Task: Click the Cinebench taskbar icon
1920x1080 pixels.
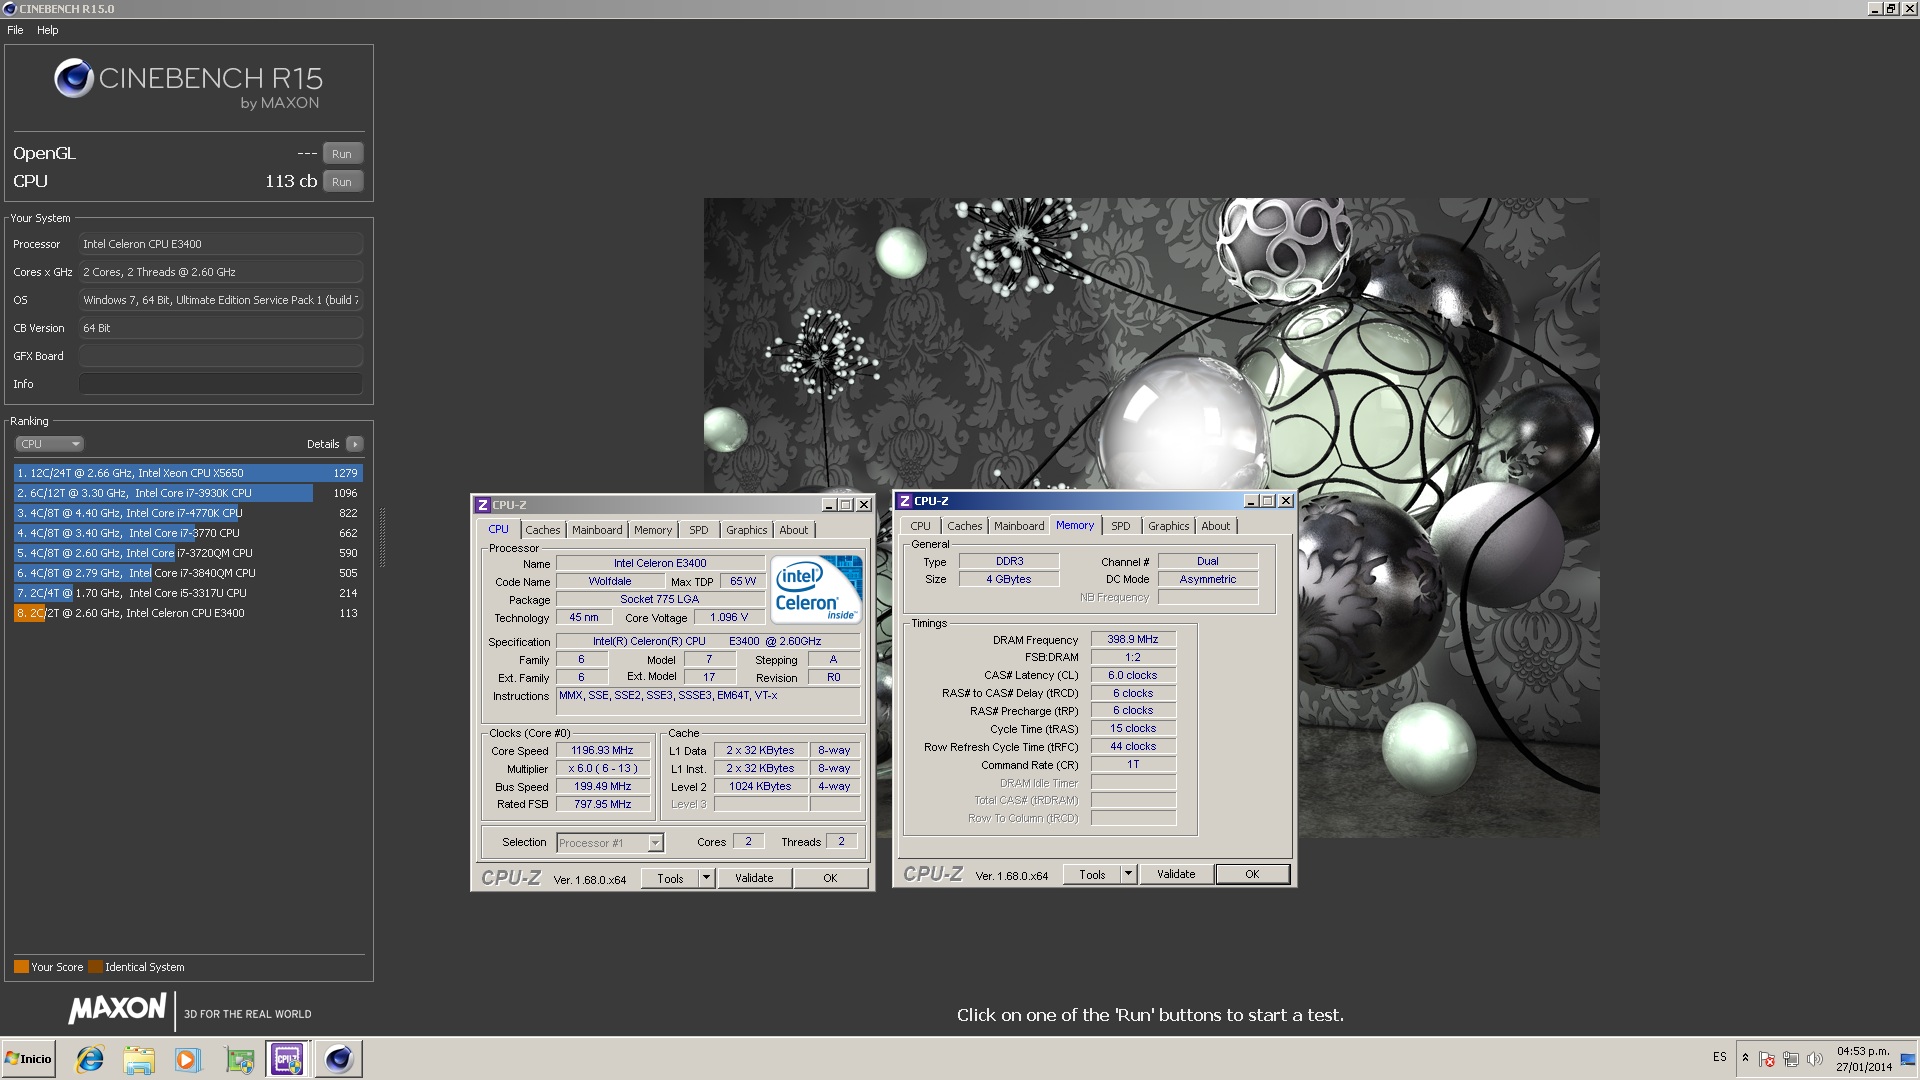Action: (x=339, y=1059)
